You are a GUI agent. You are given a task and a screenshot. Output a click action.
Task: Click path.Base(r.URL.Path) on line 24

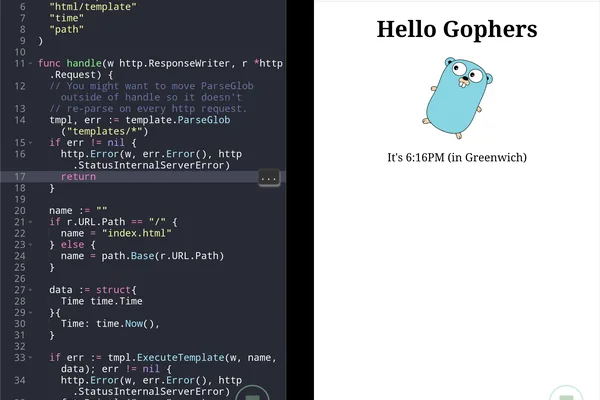(163, 256)
